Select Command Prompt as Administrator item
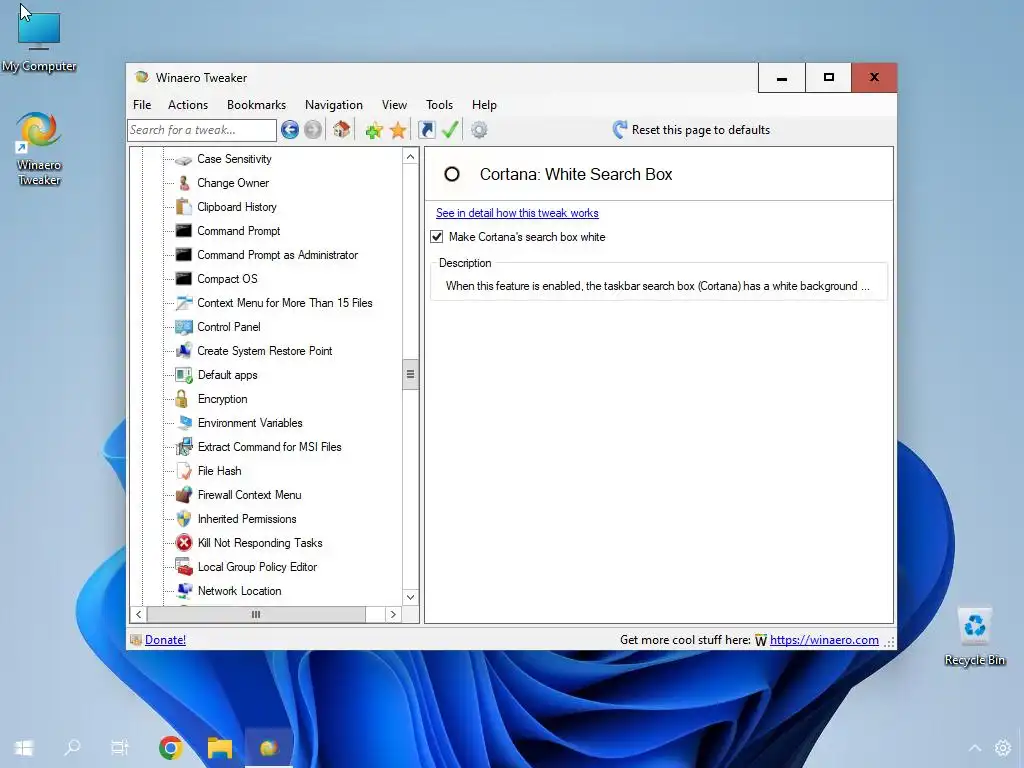Image resolution: width=1024 pixels, height=768 pixels. (x=278, y=255)
